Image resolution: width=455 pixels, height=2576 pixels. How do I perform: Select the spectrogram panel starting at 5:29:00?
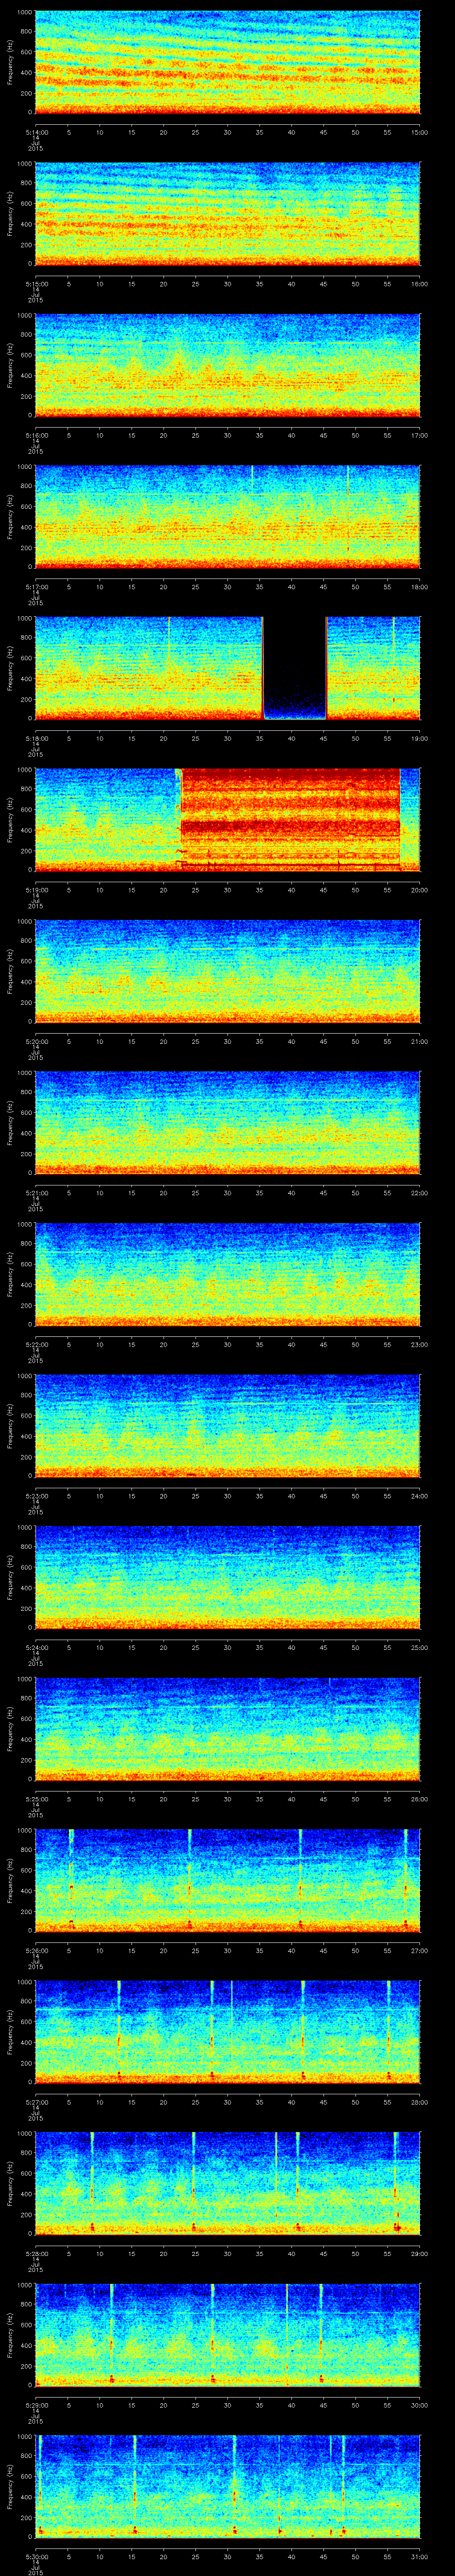point(228,2335)
